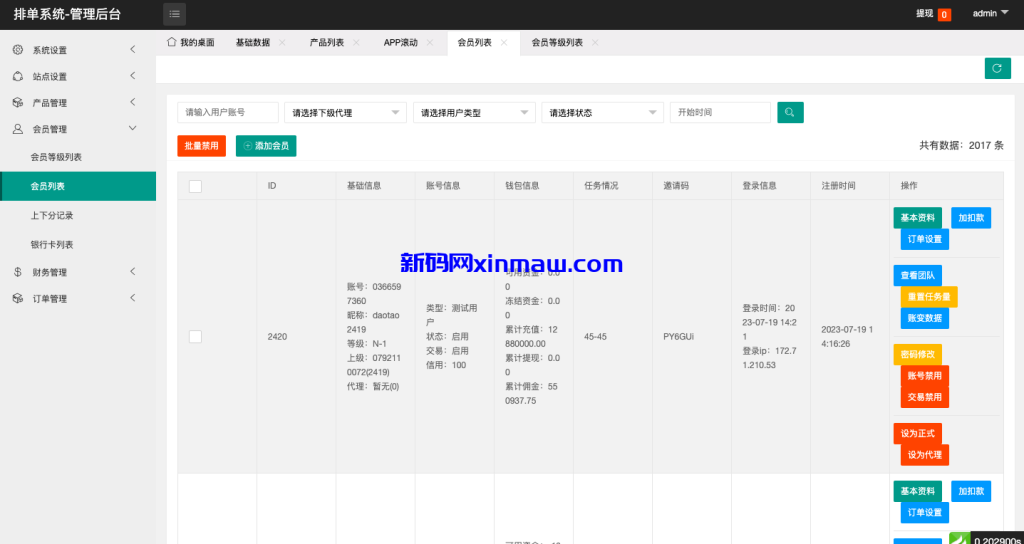Click the green refresh icon button
The height and width of the screenshot is (544, 1024).
point(997,68)
